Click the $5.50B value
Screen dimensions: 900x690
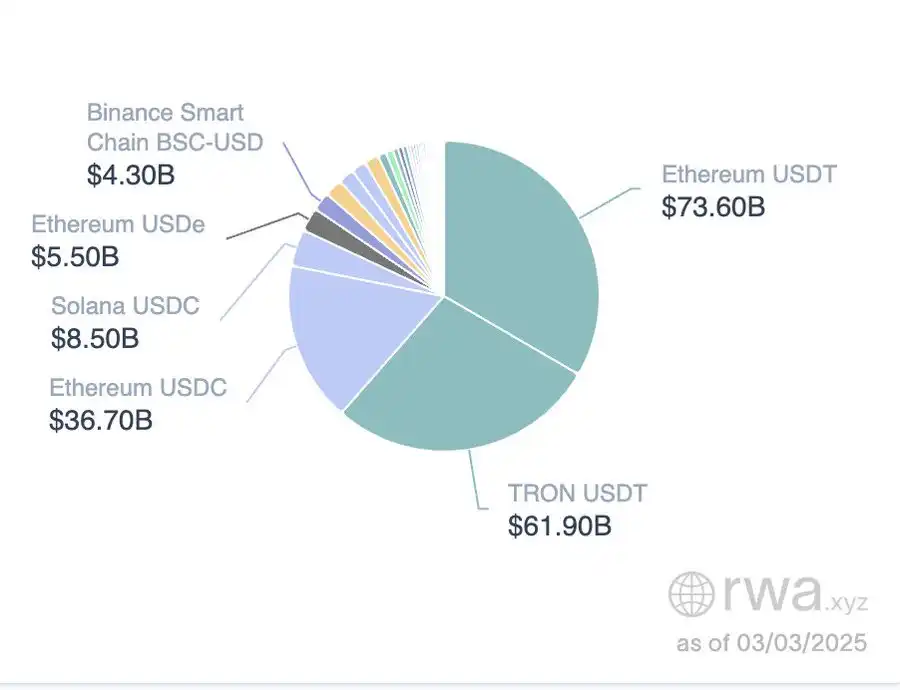click(x=75, y=257)
